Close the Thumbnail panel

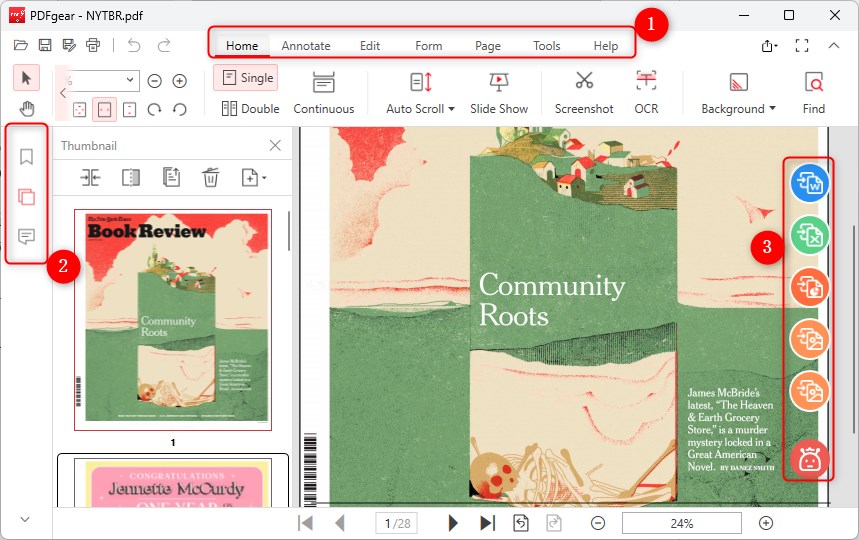(275, 145)
